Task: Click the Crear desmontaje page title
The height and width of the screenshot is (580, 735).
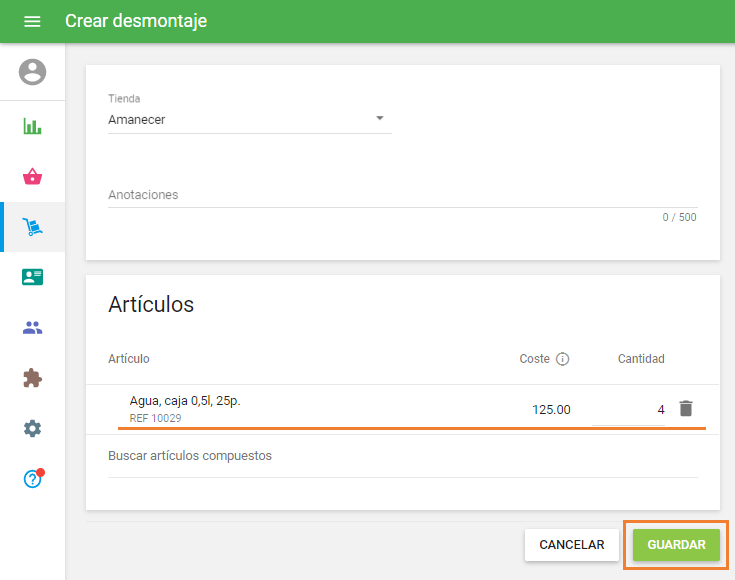Action: pyautogui.click(x=136, y=21)
